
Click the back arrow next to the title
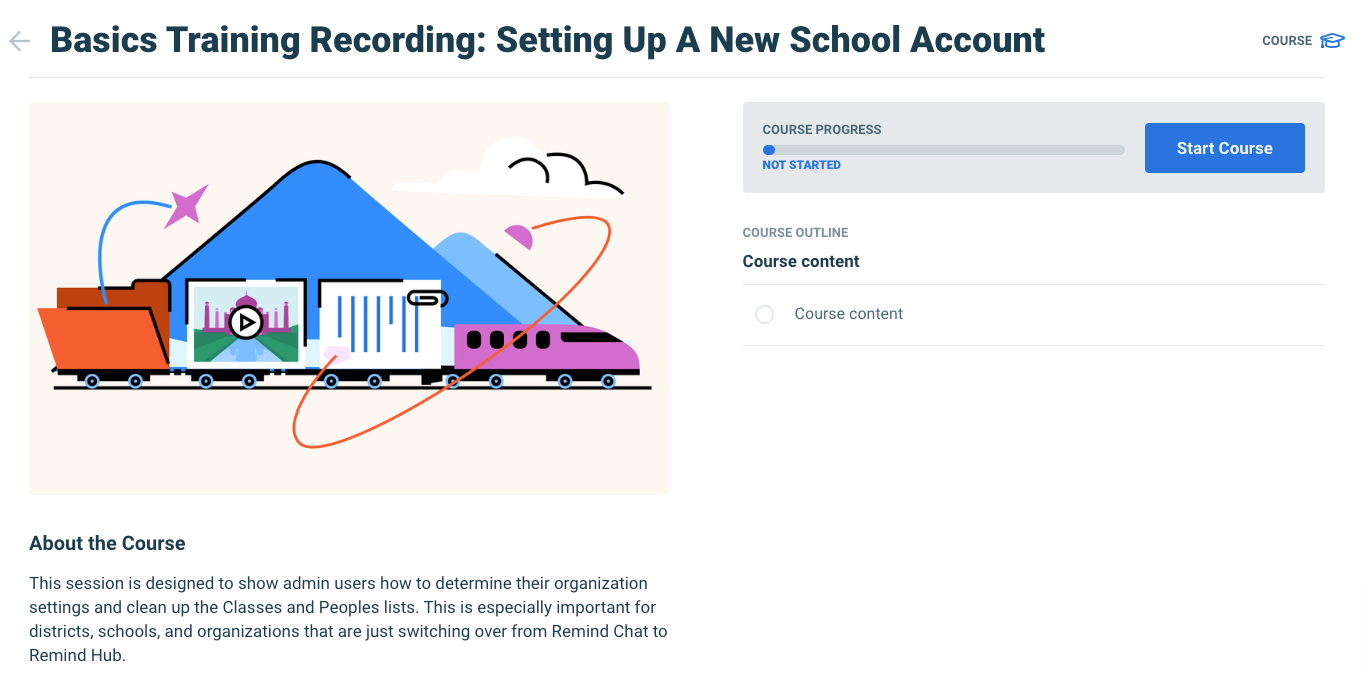[x=19, y=41]
